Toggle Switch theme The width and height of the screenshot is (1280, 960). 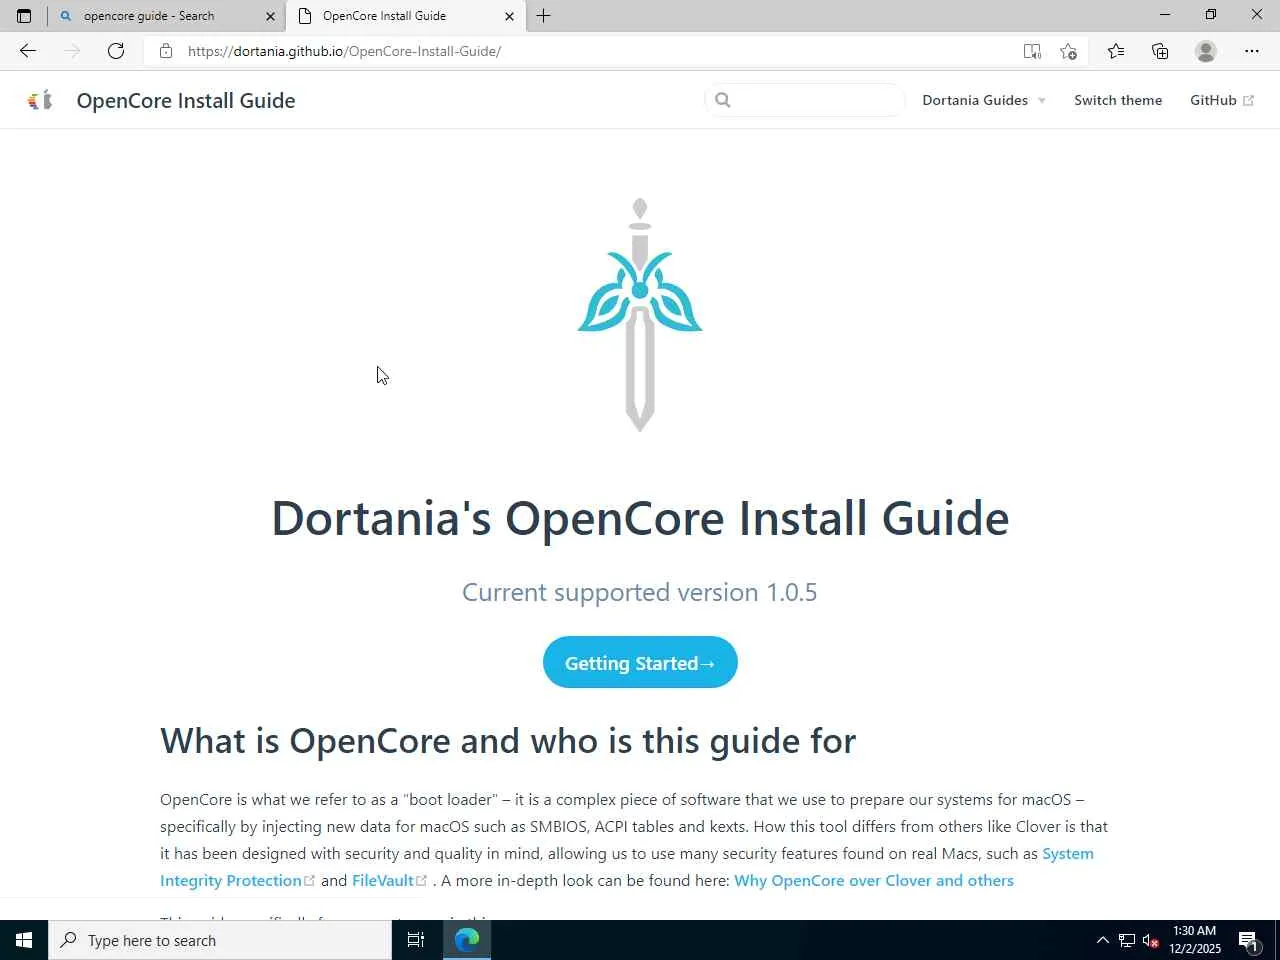(x=1118, y=100)
